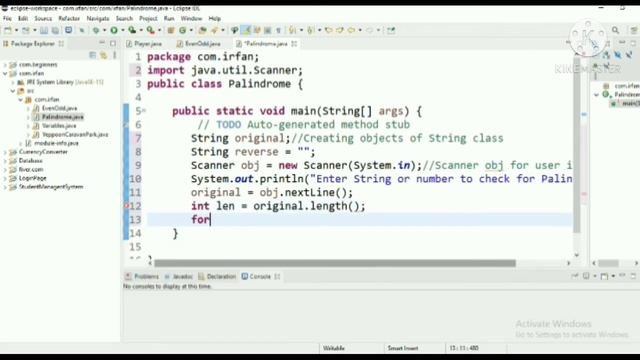The width and height of the screenshot is (640, 360).
Task: Select the LoginPage project
Action: [x=32, y=178]
